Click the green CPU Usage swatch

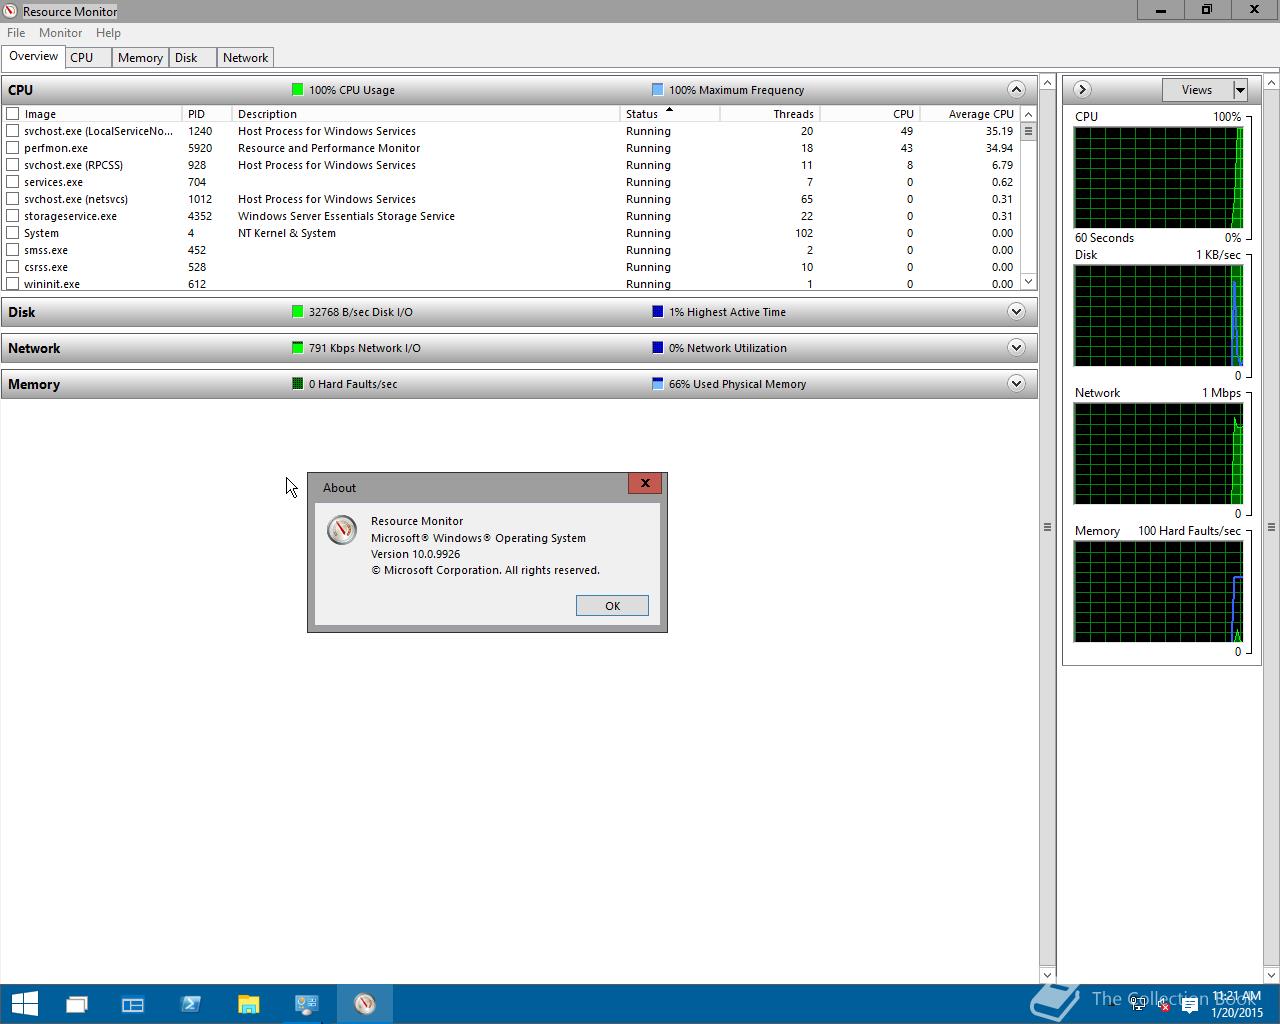coord(297,89)
